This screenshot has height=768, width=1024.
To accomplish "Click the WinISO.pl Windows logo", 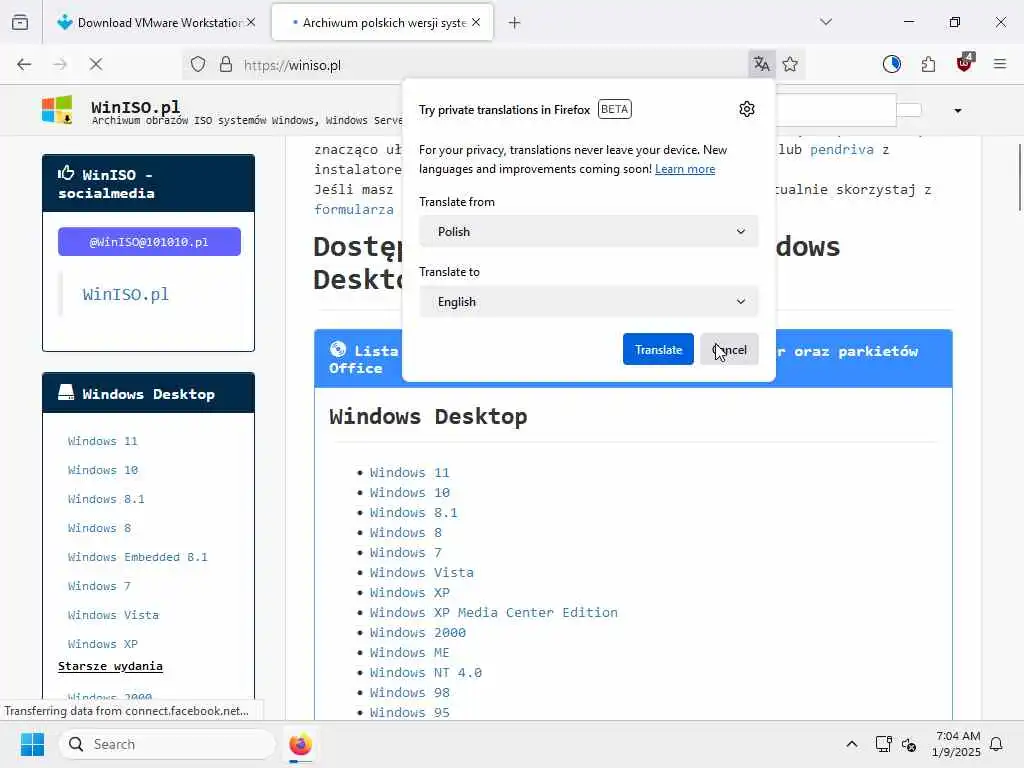I will pyautogui.click(x=57, y=109).
